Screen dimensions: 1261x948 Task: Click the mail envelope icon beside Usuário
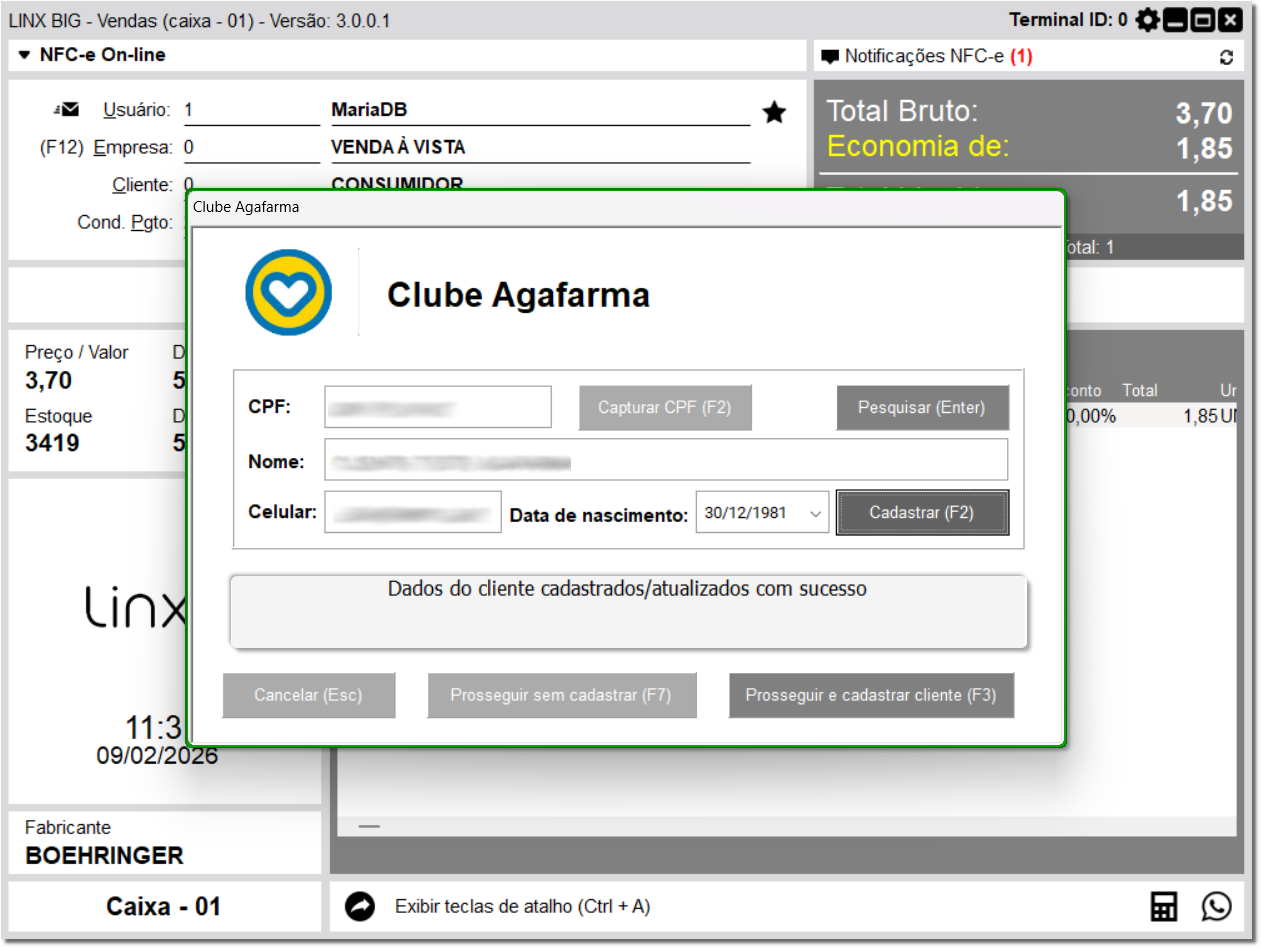(67, 109)
